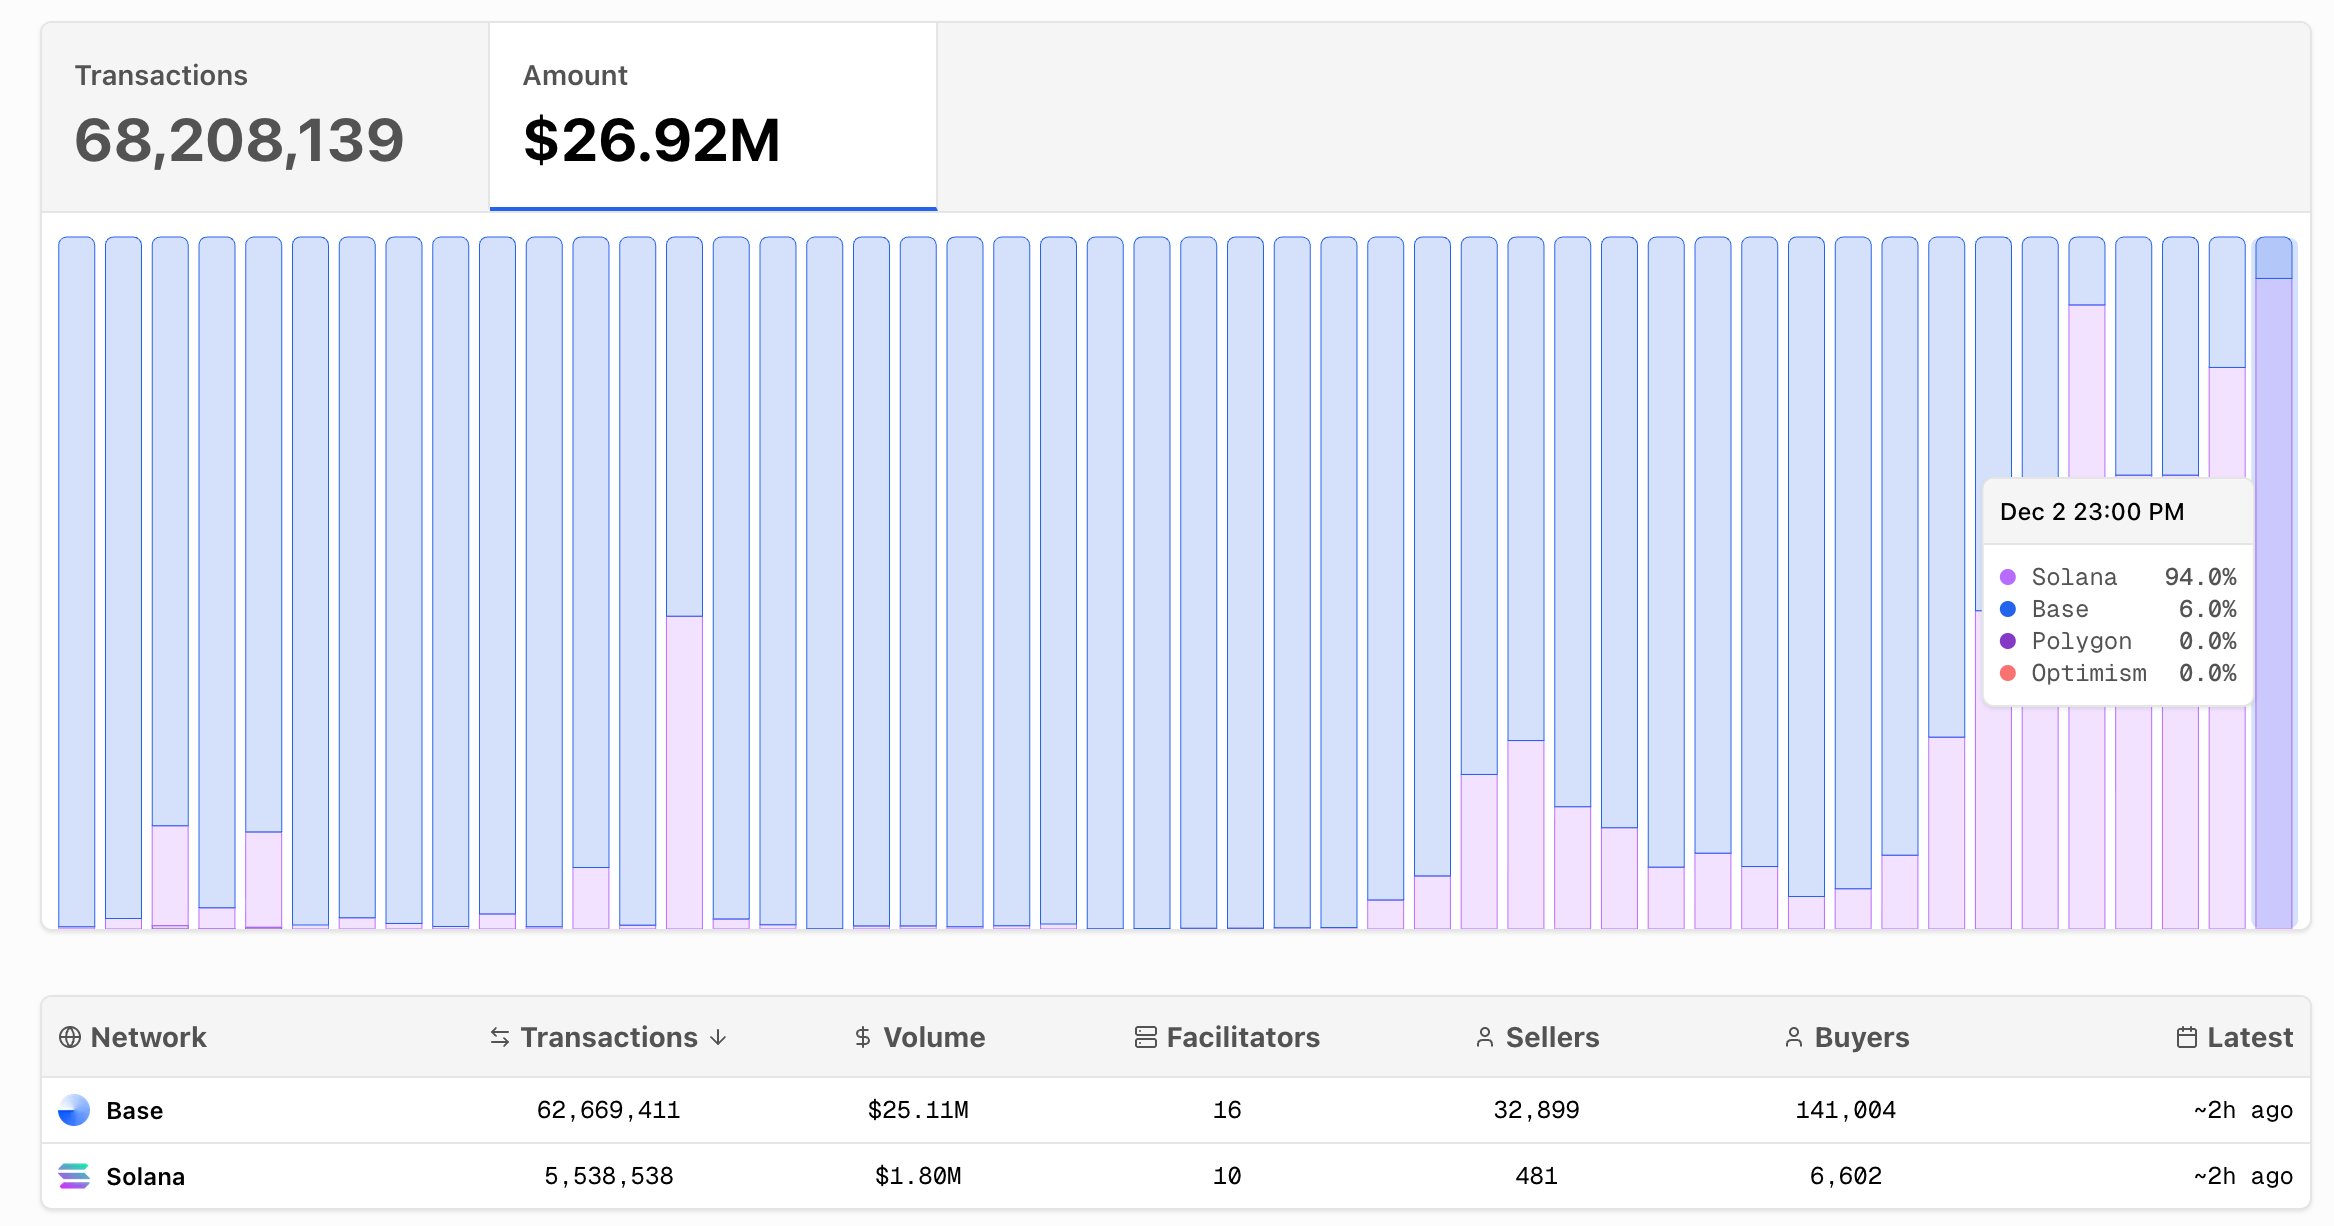Sort table by Volume column header
This screenshot has width=2334, height=1226.
point(933,1037)
